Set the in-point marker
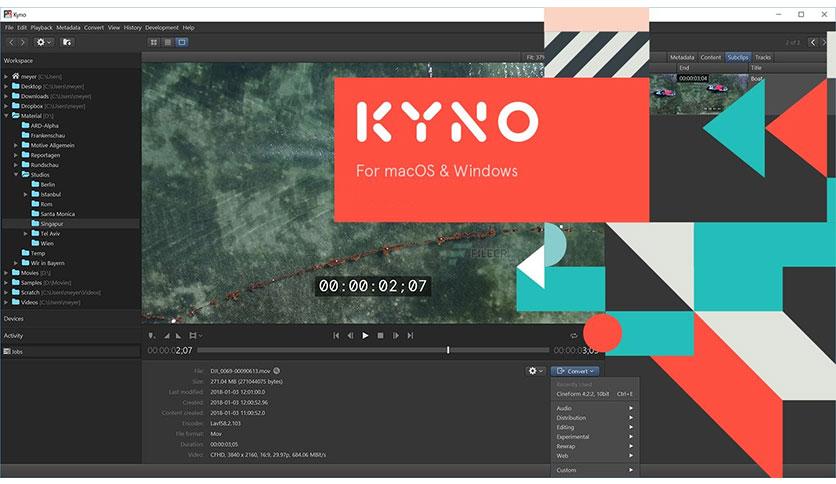Screen dimensions: 836x484 coord(166,336)
